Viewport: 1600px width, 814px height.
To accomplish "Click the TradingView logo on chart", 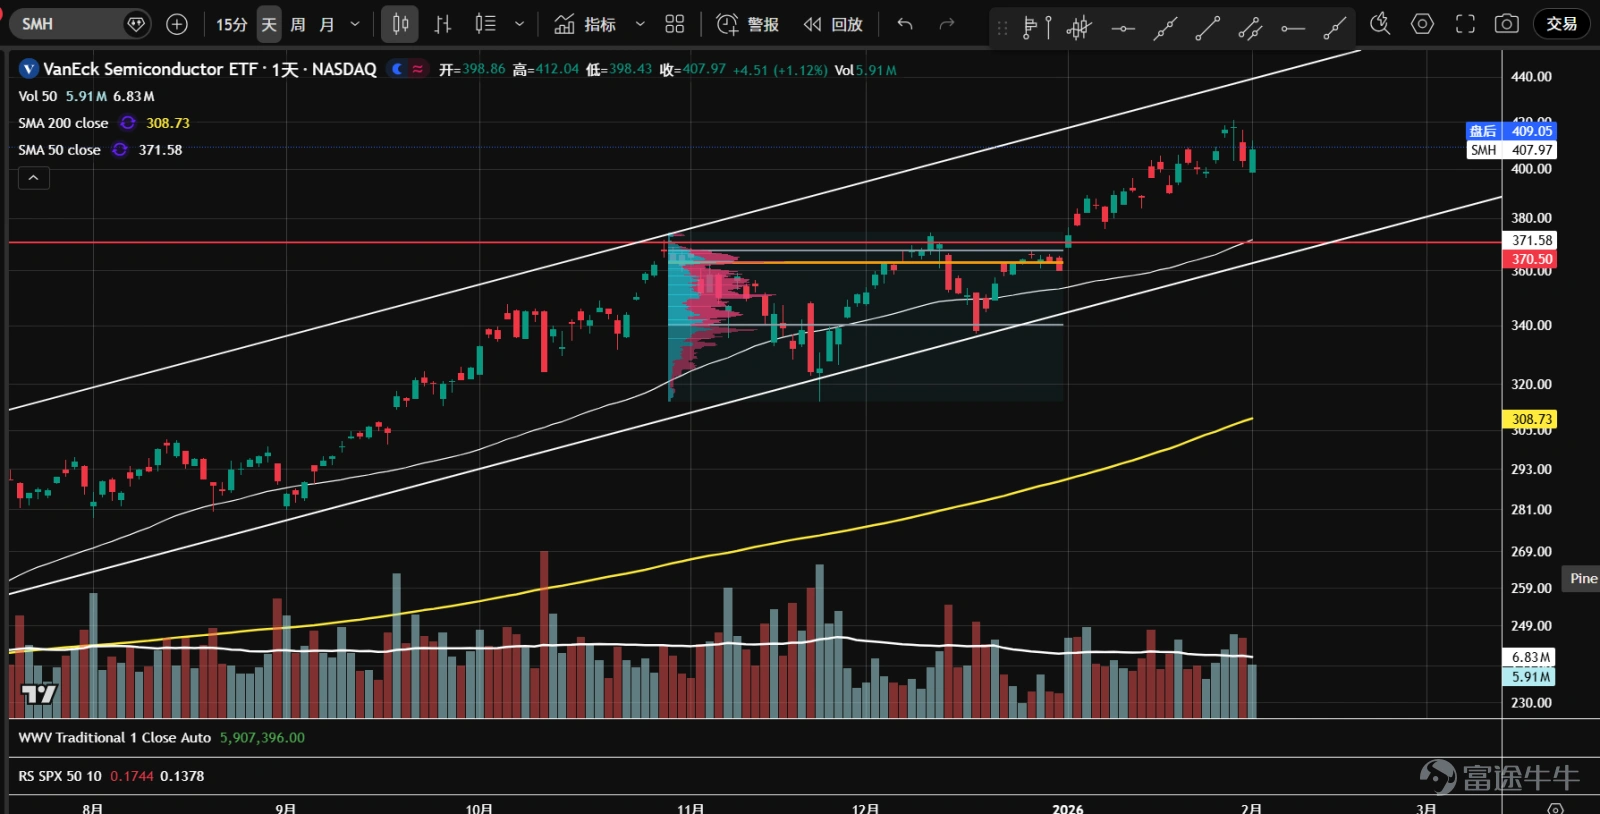I will pyautogui.click(x=39, y=693).
